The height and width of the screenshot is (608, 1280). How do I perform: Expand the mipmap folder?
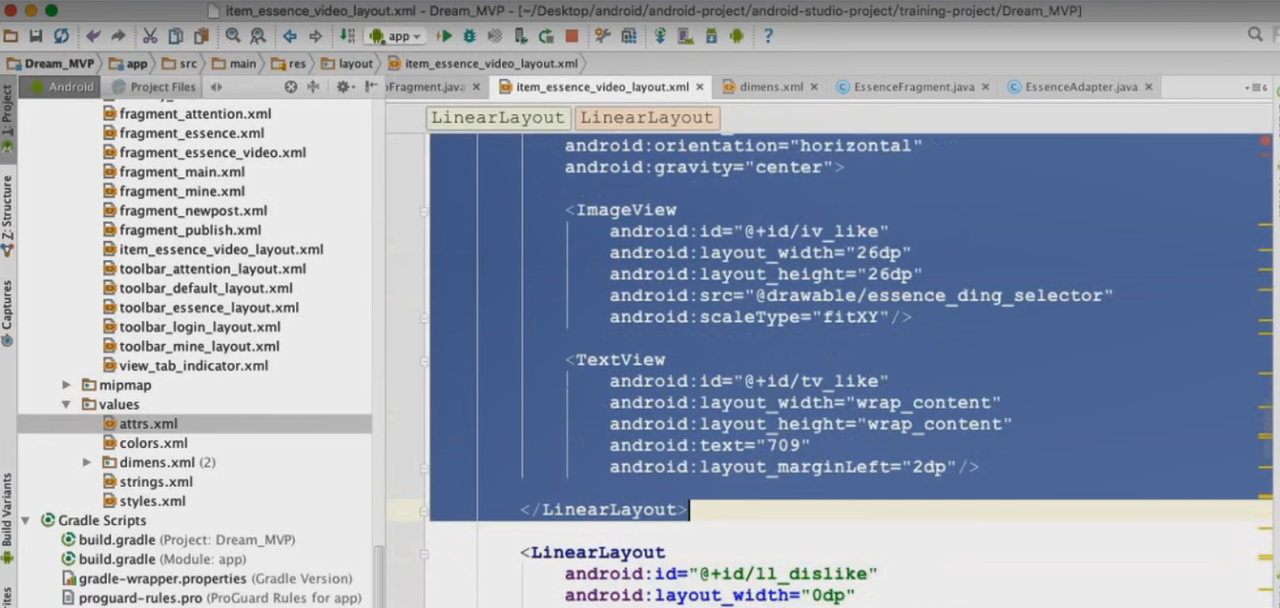click(67, 385)
